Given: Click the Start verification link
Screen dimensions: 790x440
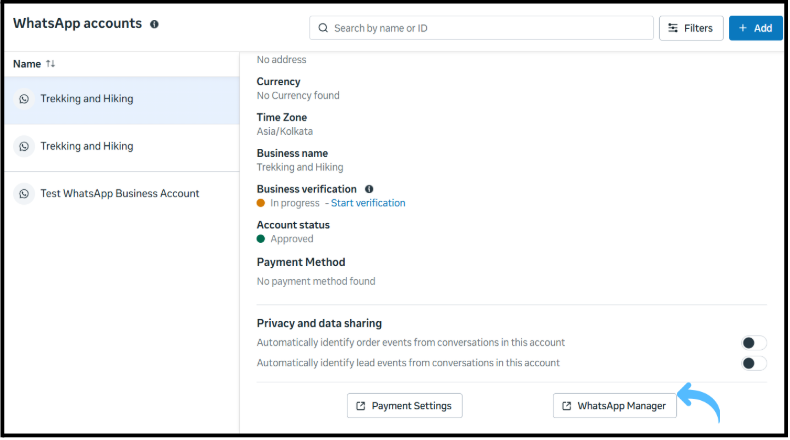Looking at the screenshot, I should [368, 203].
